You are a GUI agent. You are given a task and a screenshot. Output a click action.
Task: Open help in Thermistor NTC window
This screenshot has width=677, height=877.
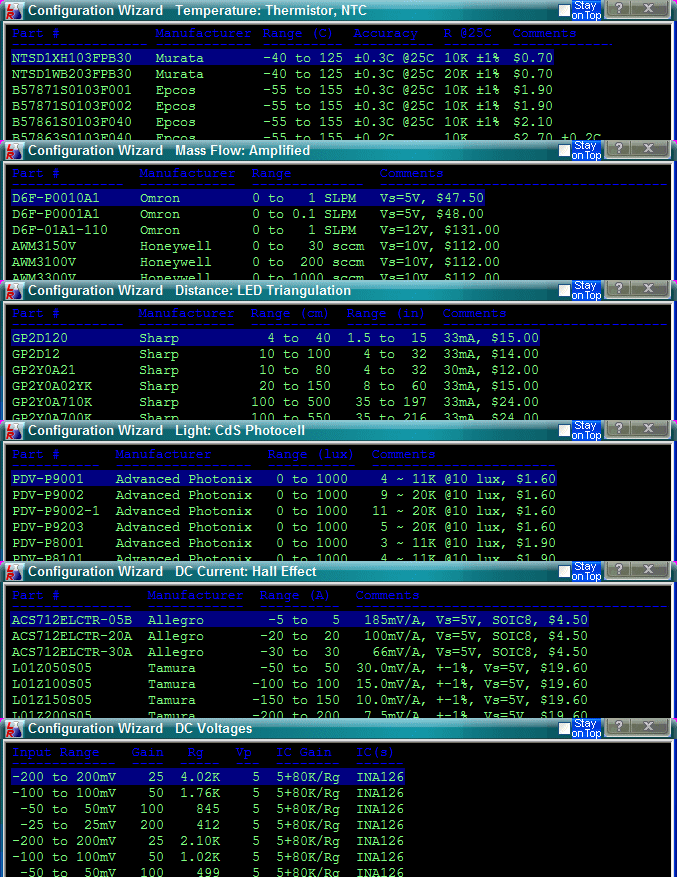pos(619,8)
